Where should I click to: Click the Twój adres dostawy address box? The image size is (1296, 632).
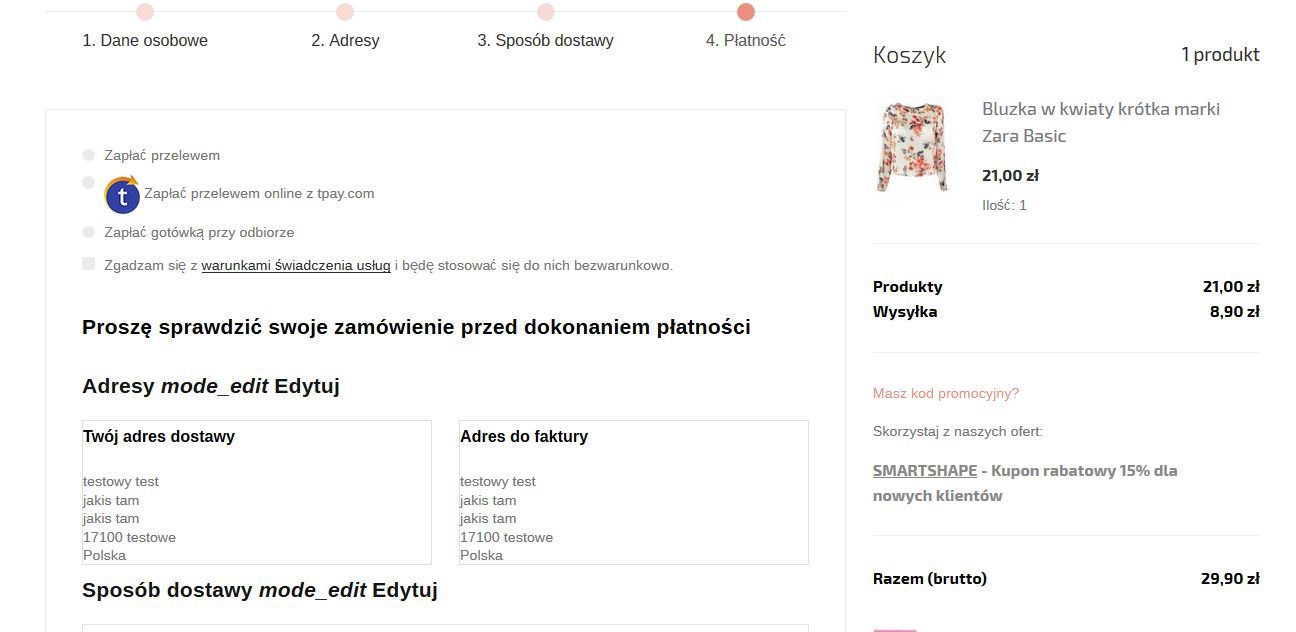(x=256, y=492)
